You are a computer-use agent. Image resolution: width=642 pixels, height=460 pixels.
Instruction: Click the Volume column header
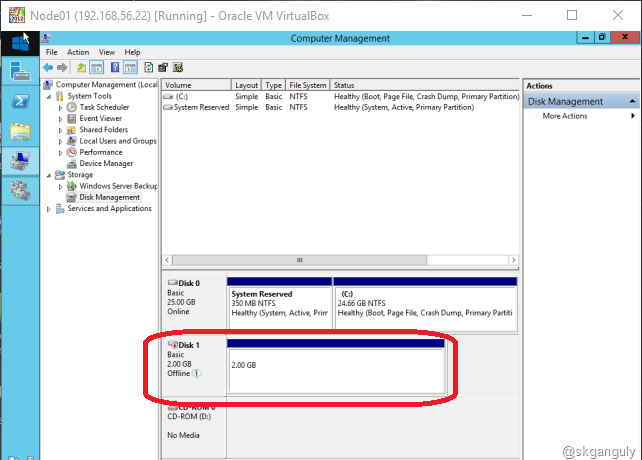[x=197, y=85]
